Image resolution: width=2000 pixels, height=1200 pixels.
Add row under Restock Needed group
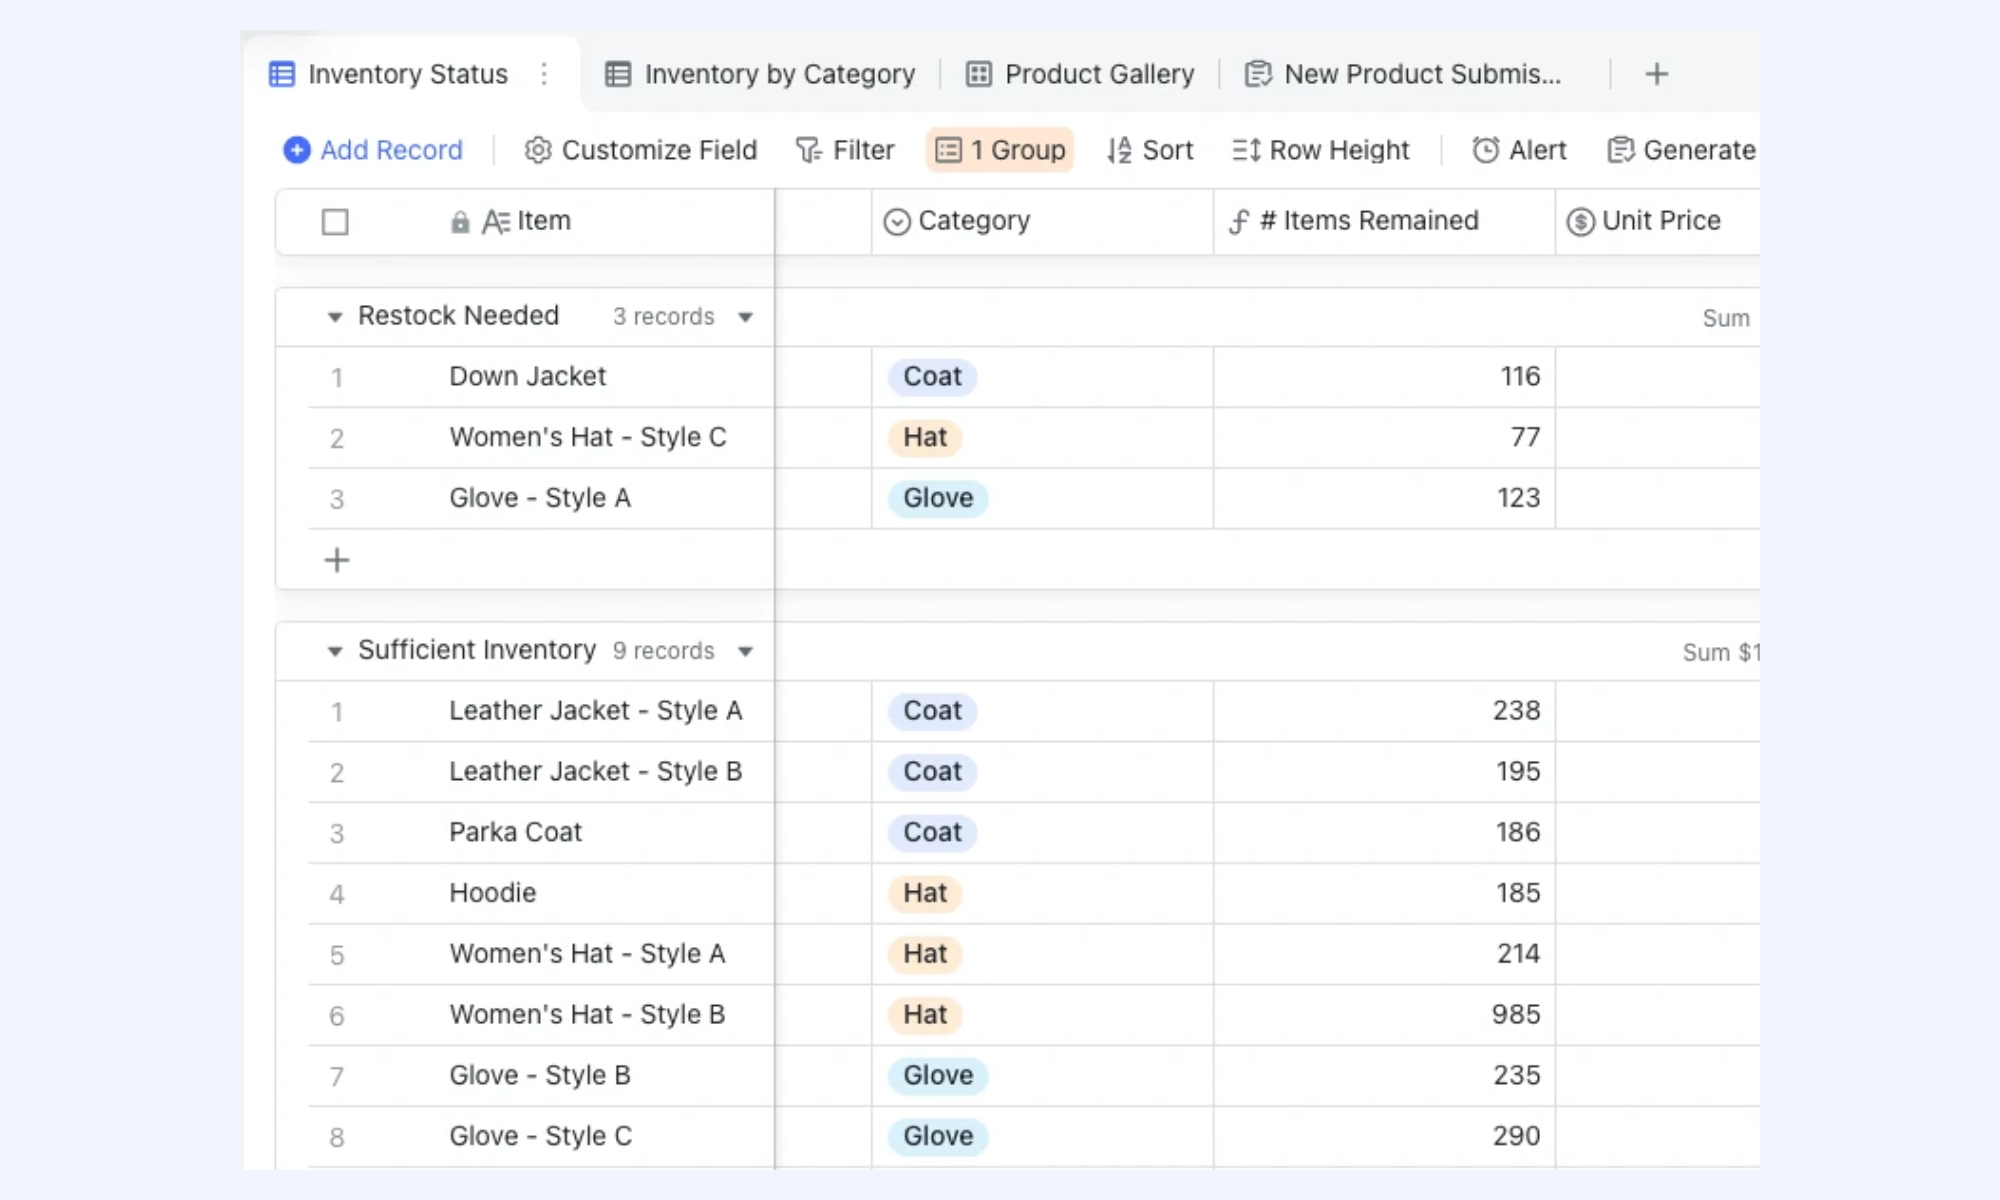tap(337, 560)
